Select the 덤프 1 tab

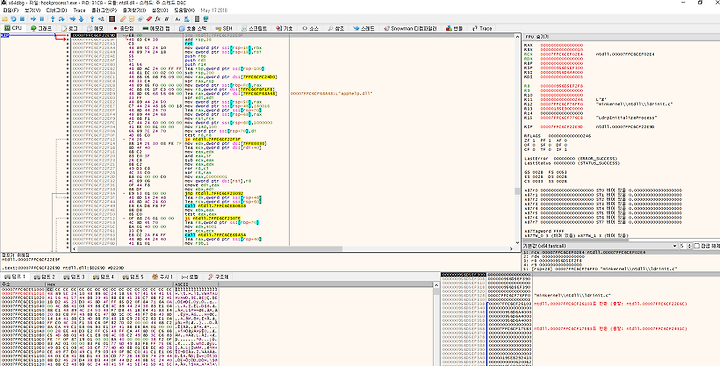pos(15,277)
